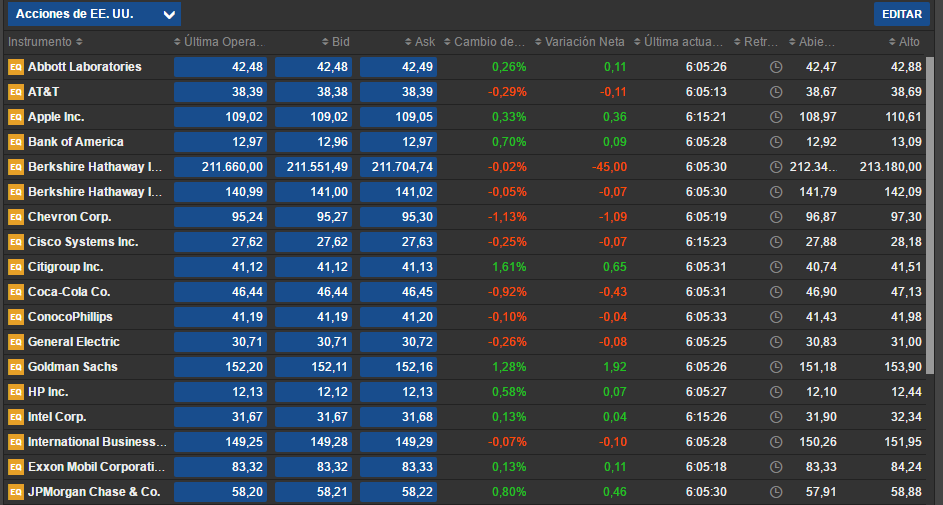Screen dimensions: 943x505
Task: Click the EDITAR button
Action: (902, 14)
